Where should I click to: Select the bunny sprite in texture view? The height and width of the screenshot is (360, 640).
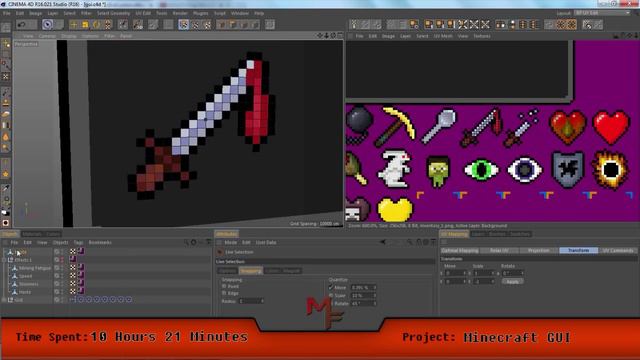point(394,168)
